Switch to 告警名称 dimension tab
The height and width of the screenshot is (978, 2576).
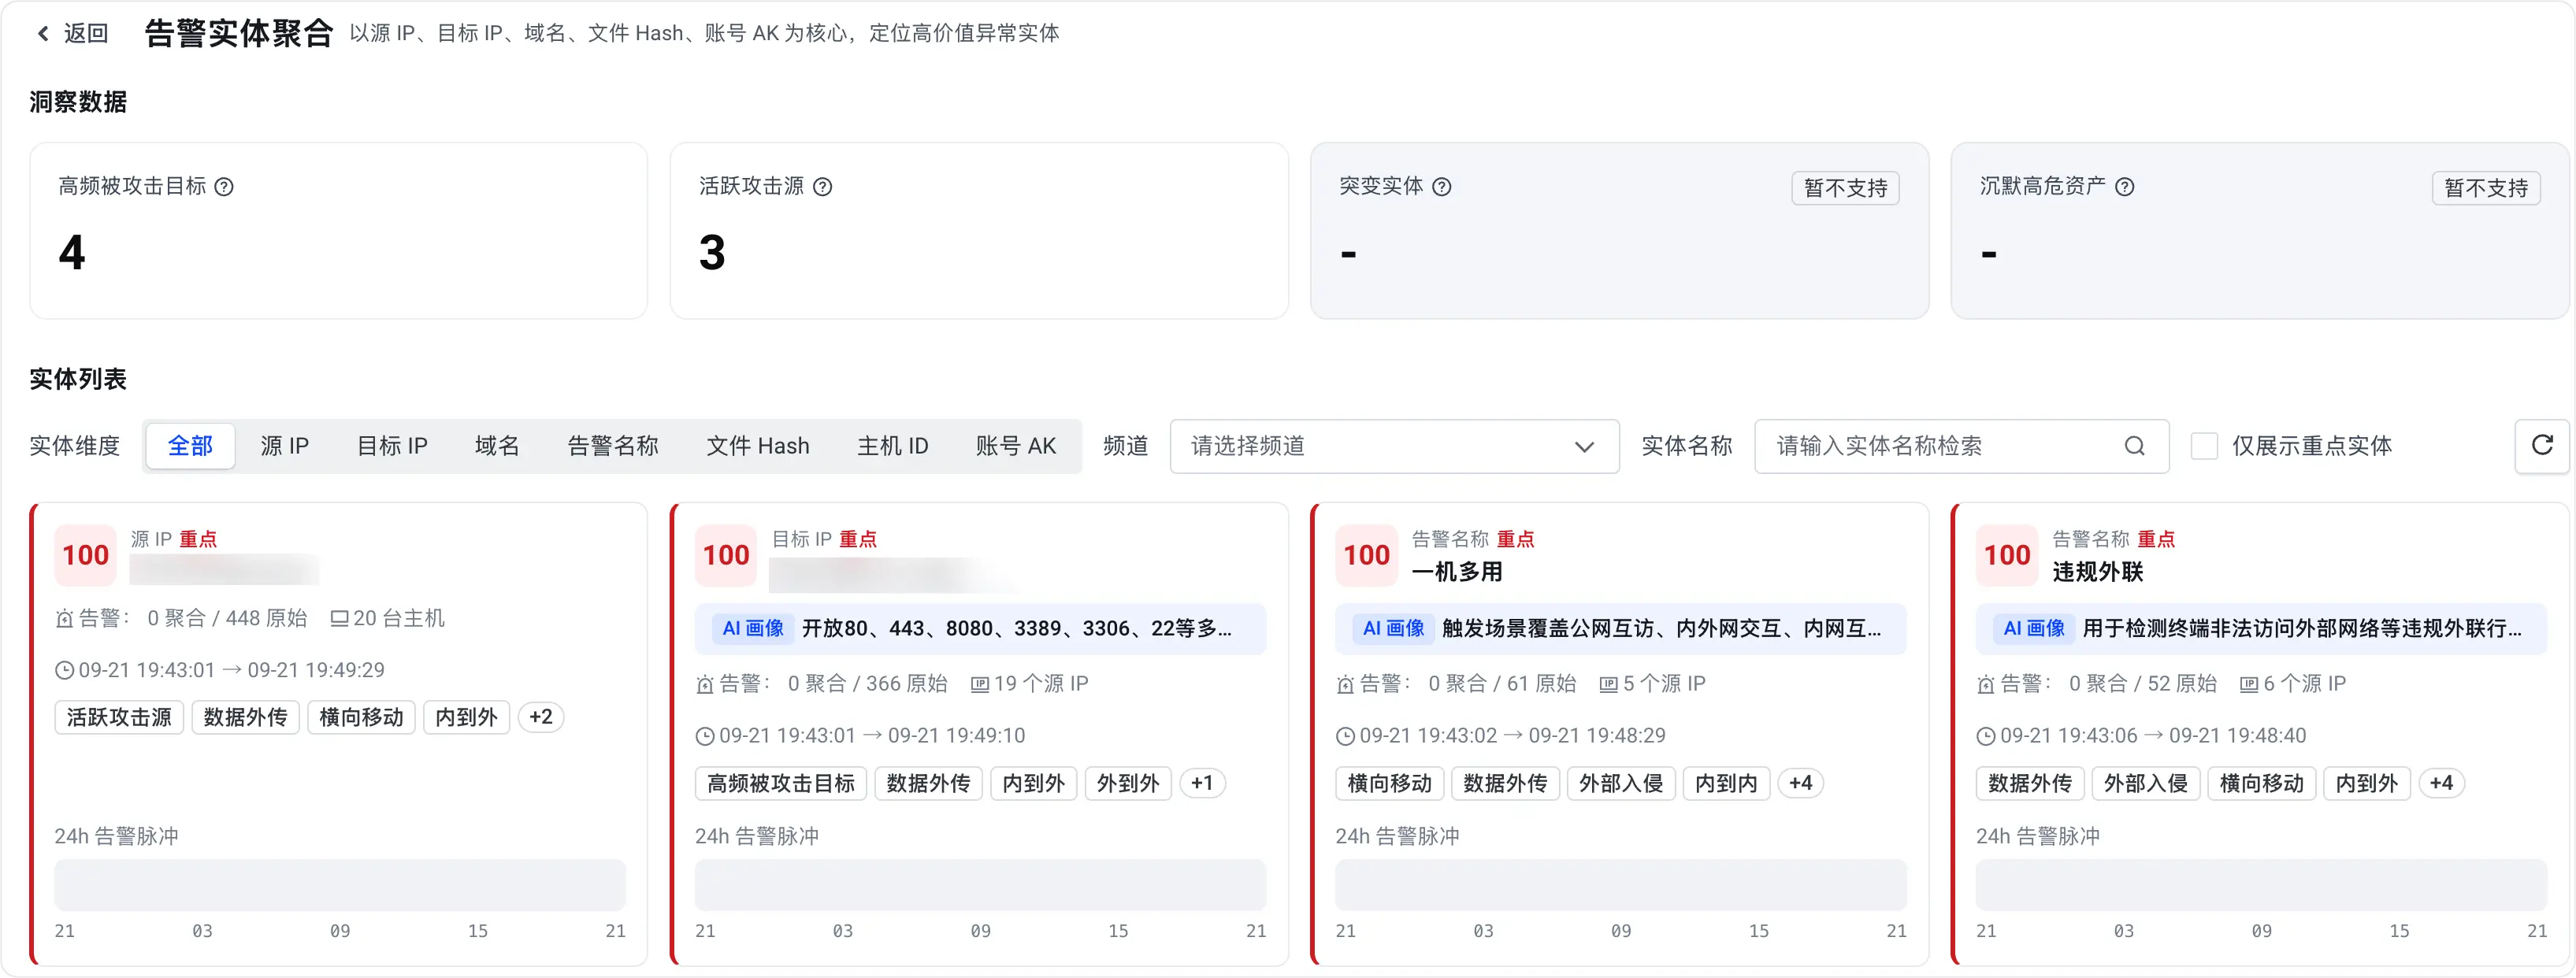point(613,446)
